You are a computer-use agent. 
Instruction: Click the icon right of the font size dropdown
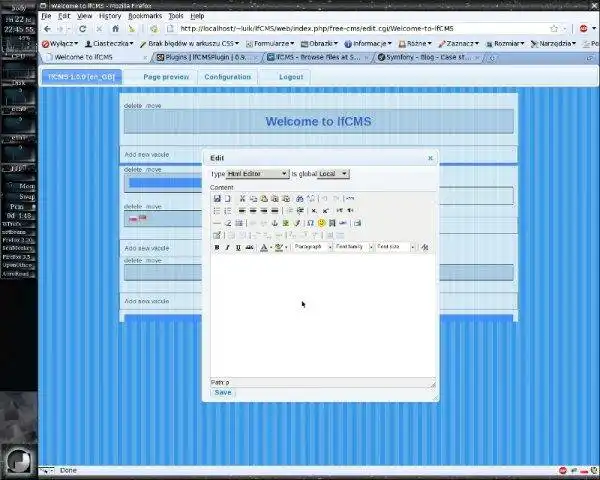pyautogui.click(x=424, y=247)
